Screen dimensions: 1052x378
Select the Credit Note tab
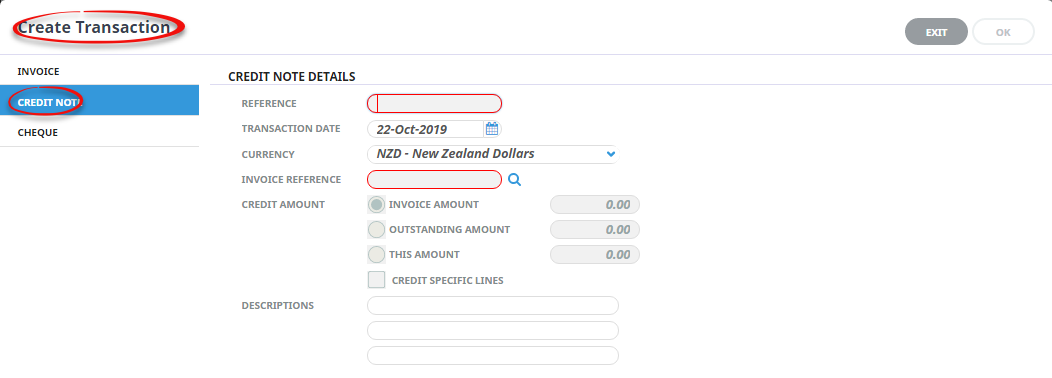coord(99,101)
